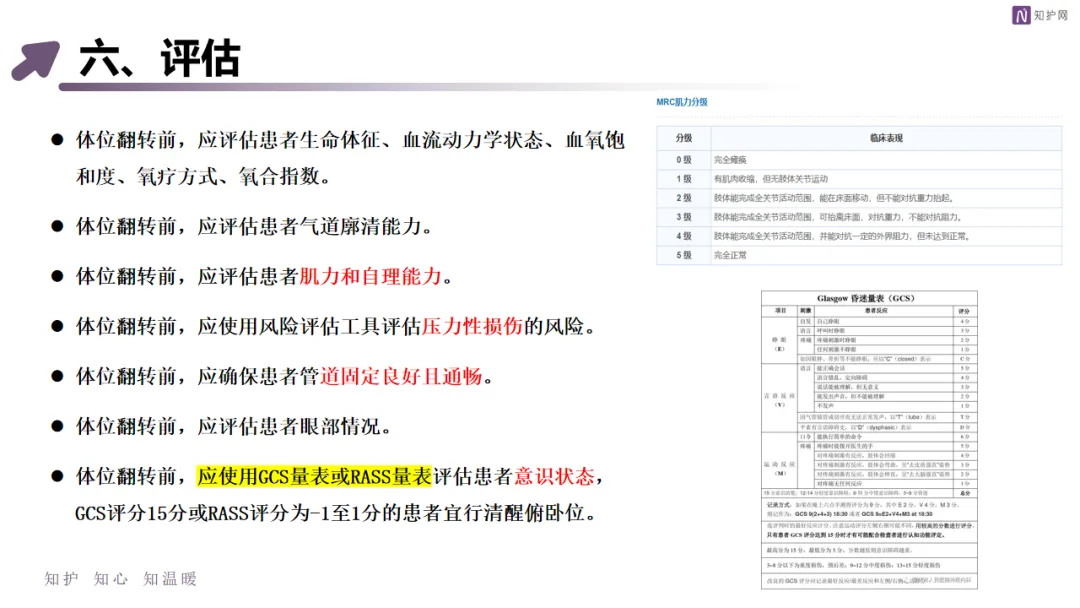
Task: Click the footer slogan 知护 知心 知温暖
Action: pyautogui.click(x=121, y=579)
